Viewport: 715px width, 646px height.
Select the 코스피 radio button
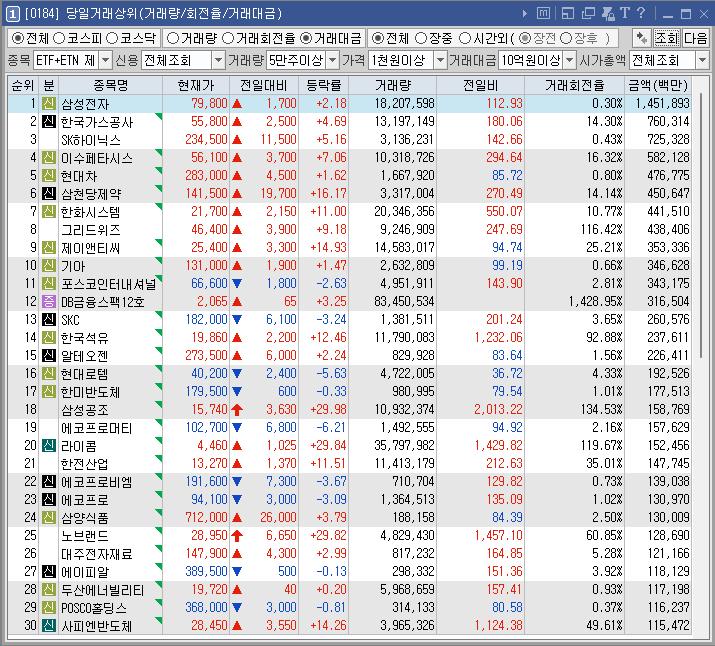(x=59, y=38)
